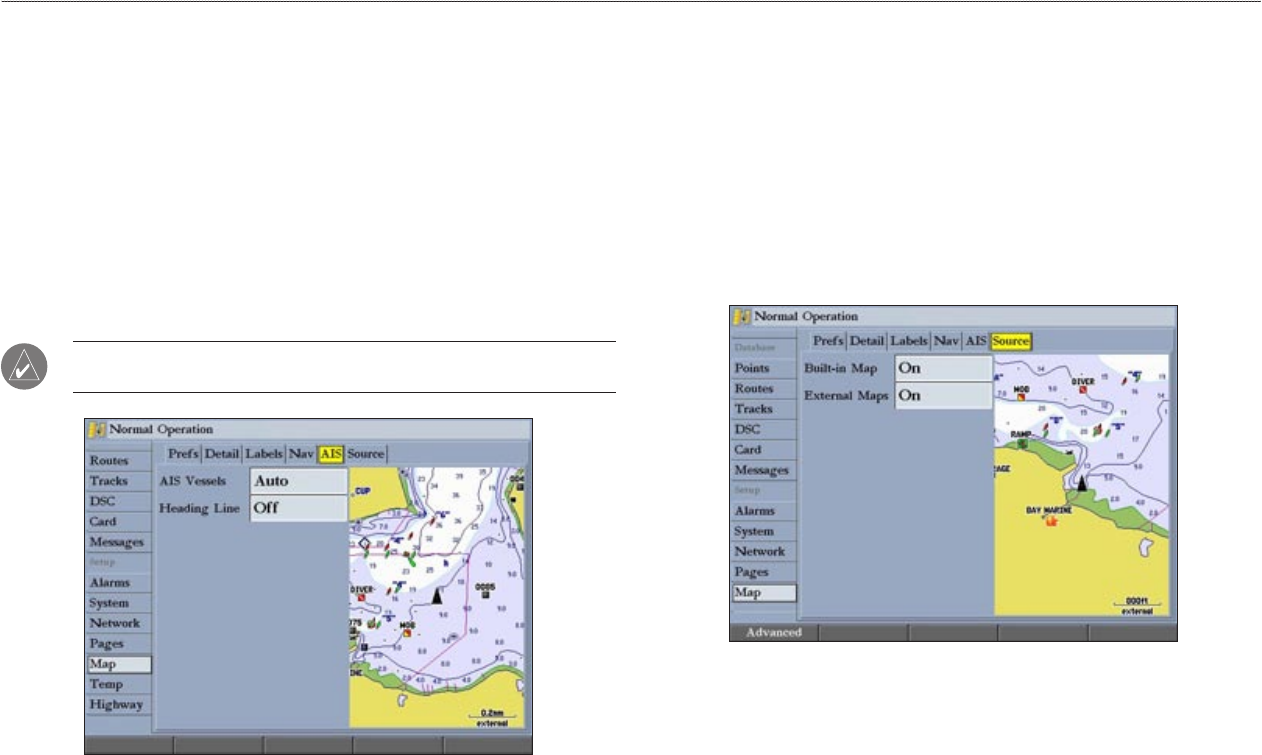Open Messages in AIS screen sidebar
Image resolution: width=1262 pixels, height=755 pixels.
point(119,542)
